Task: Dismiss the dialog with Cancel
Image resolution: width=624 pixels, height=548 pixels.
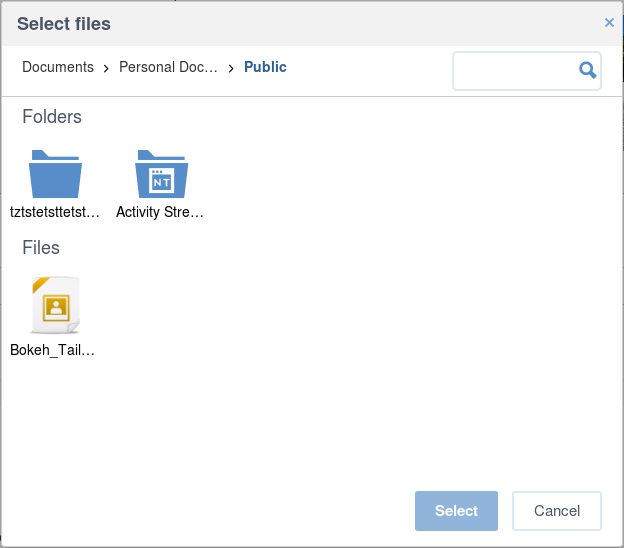Action: [x=556, y=511]
